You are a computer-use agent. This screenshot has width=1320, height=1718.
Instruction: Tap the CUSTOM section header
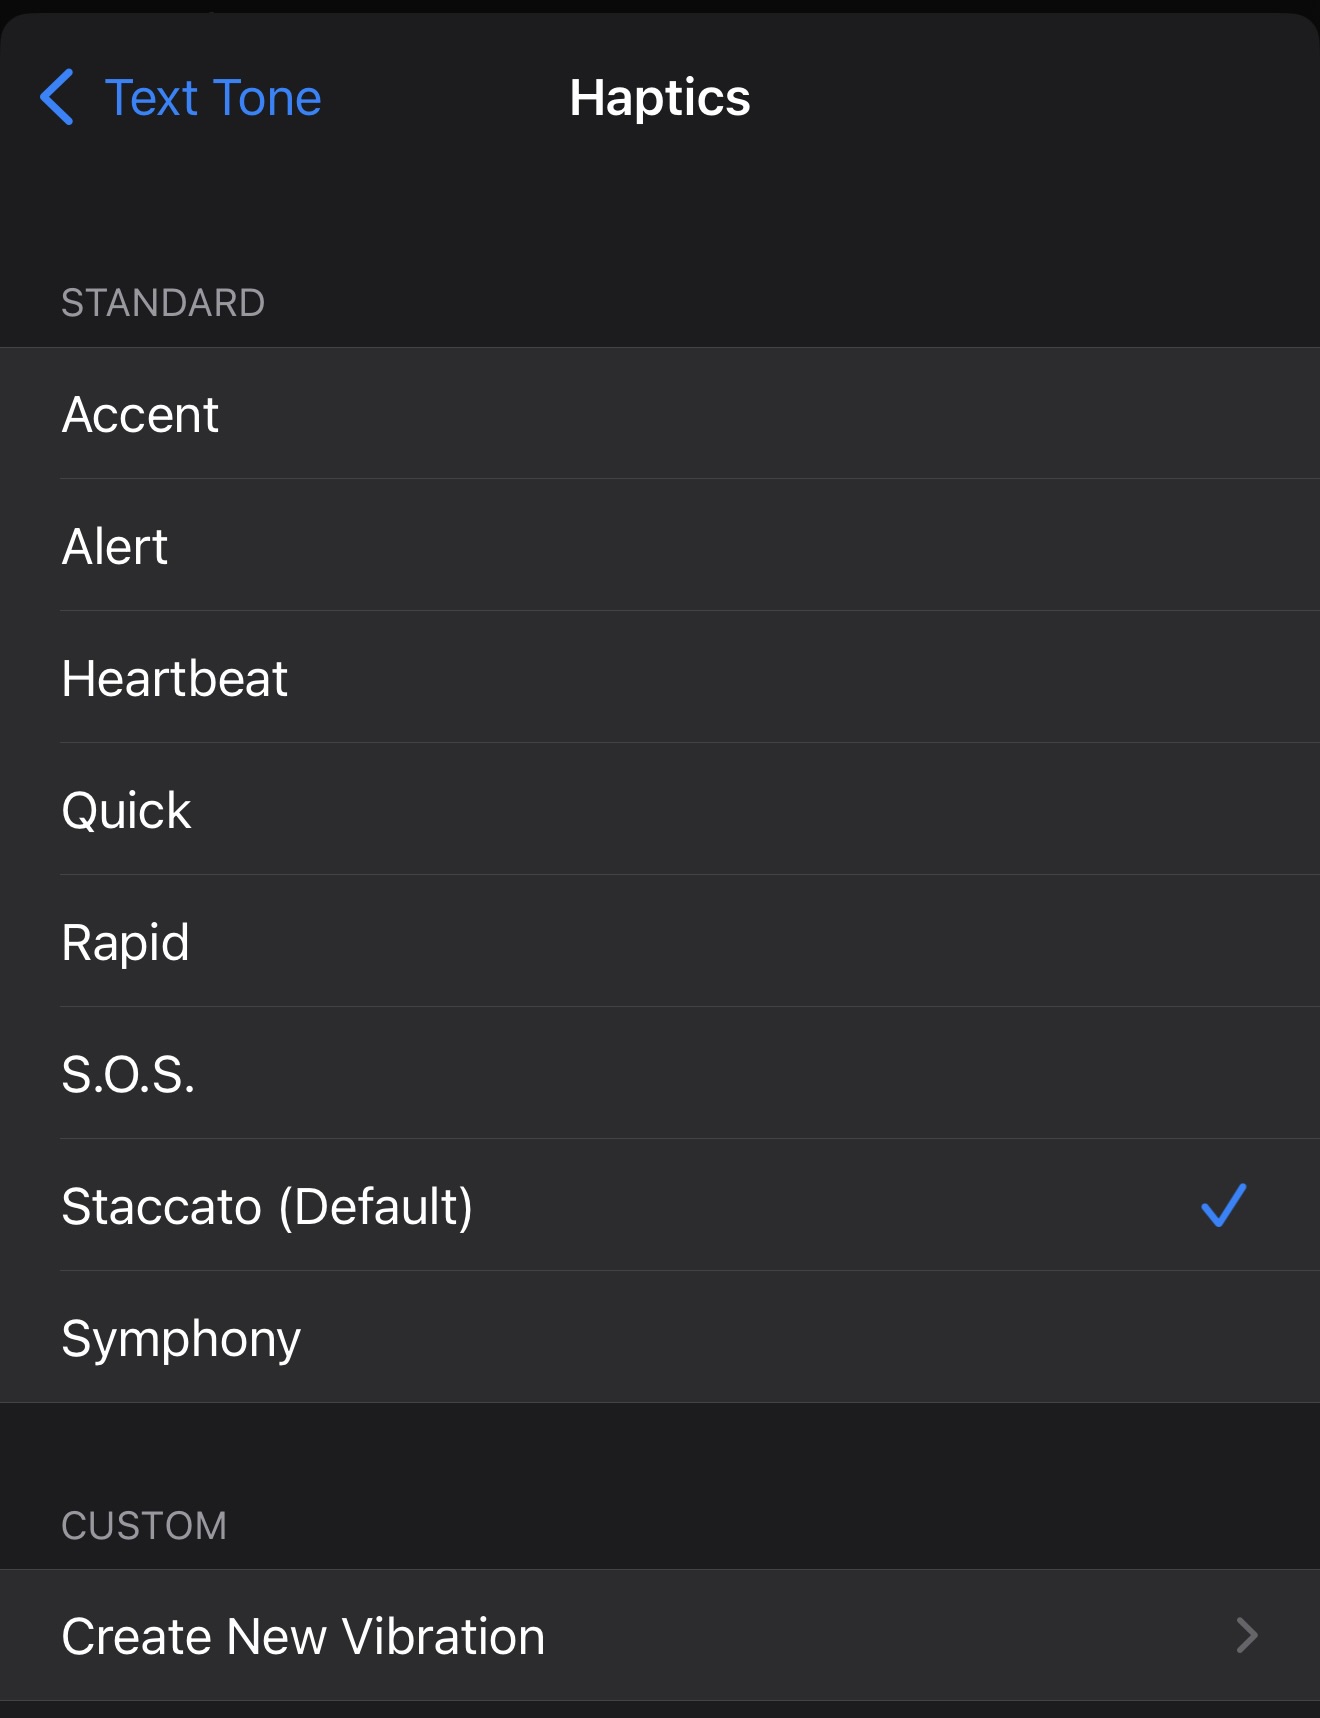[x=144, y=1526]
